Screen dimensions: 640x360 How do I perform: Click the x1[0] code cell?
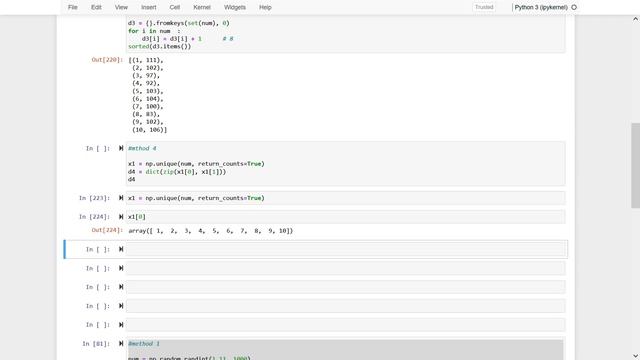pos(346,217)
